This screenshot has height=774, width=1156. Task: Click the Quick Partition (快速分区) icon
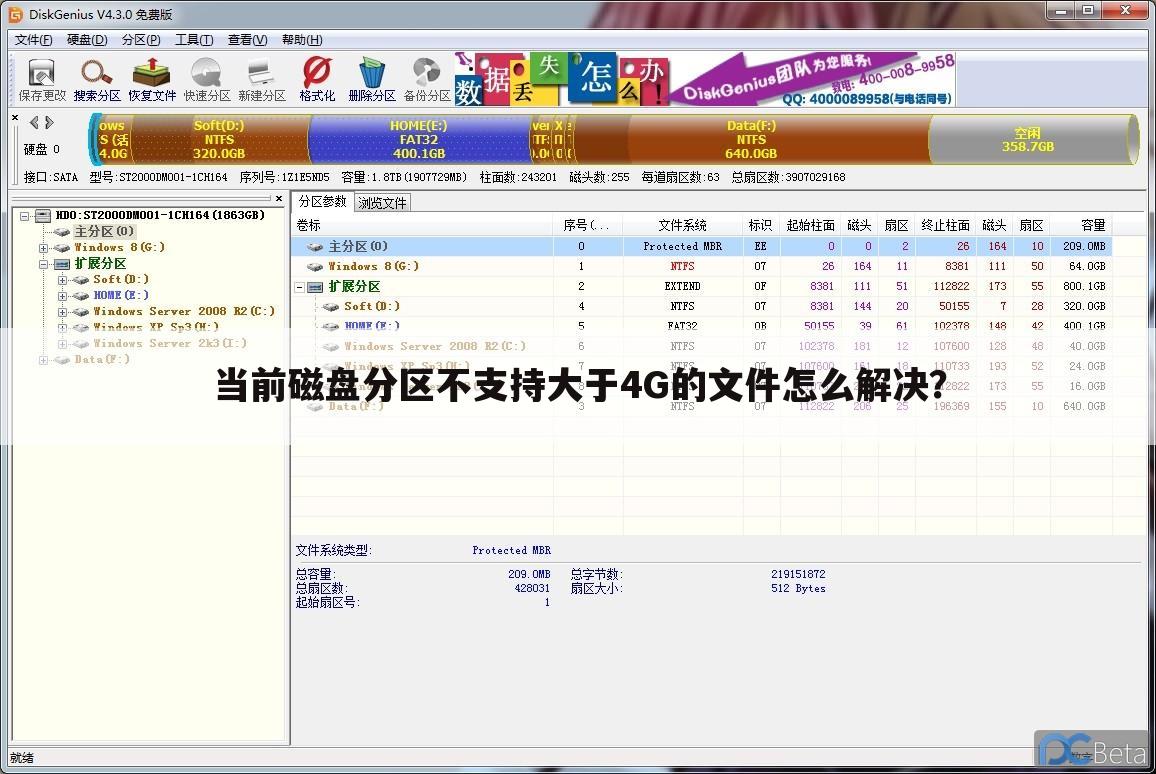(x=207, y=80)
